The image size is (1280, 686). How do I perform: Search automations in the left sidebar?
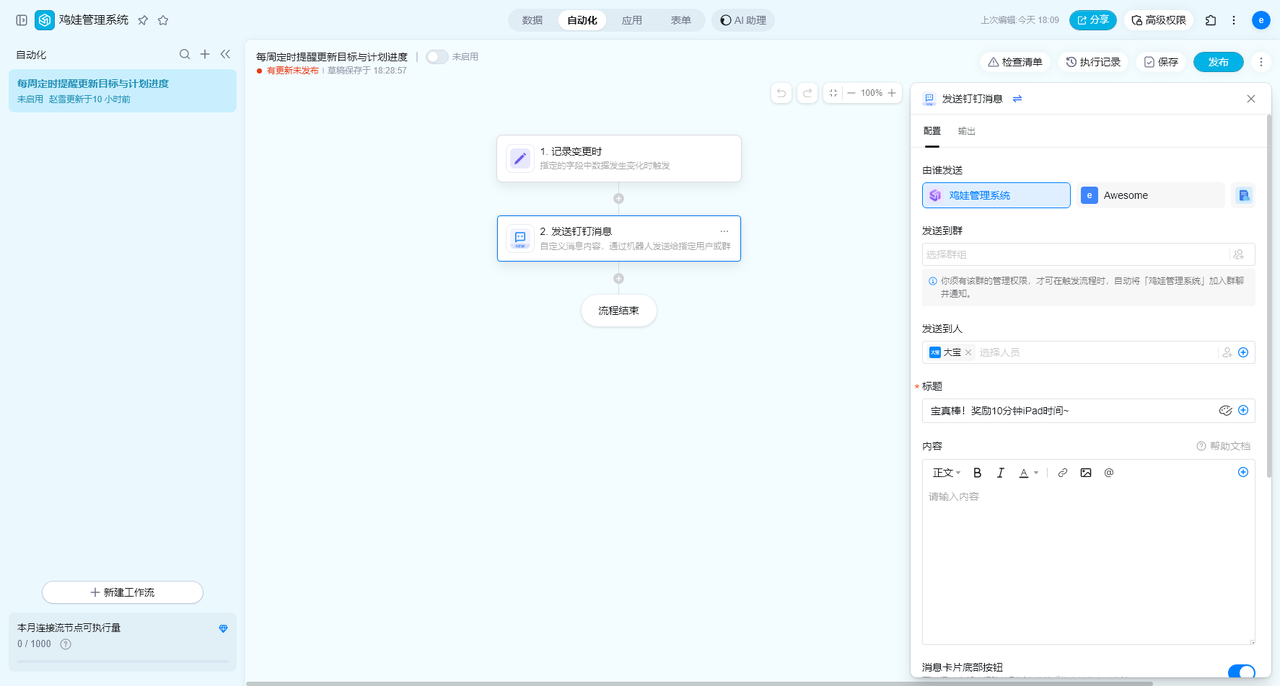pos(184,55)
